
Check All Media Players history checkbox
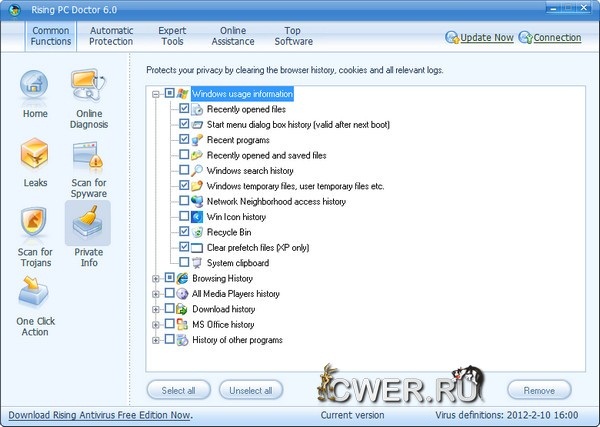point(170,293)
